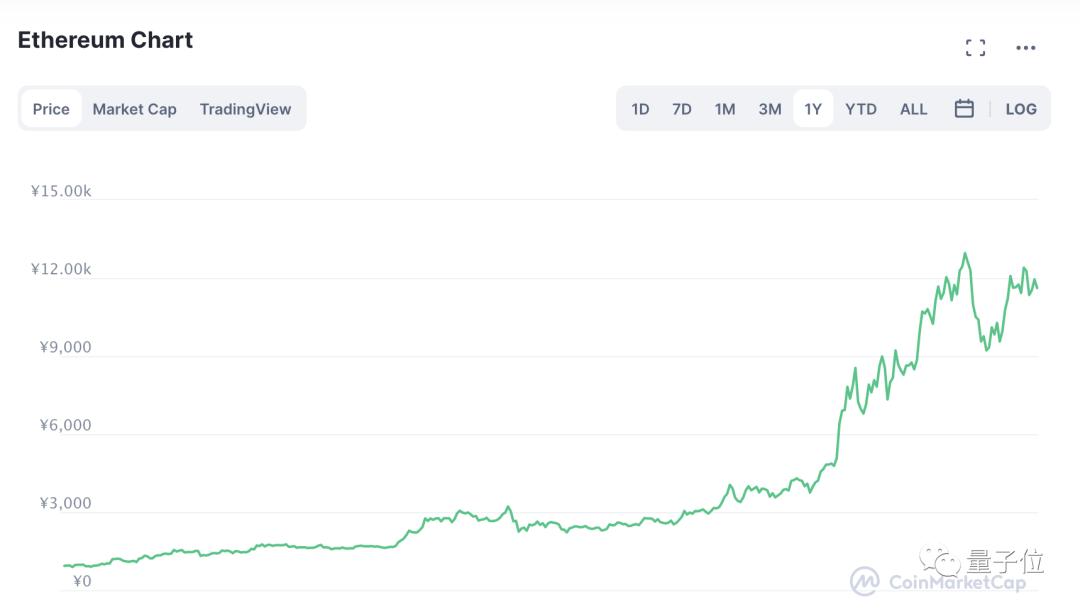Click the ¥3,000 y-axis label

65,503
